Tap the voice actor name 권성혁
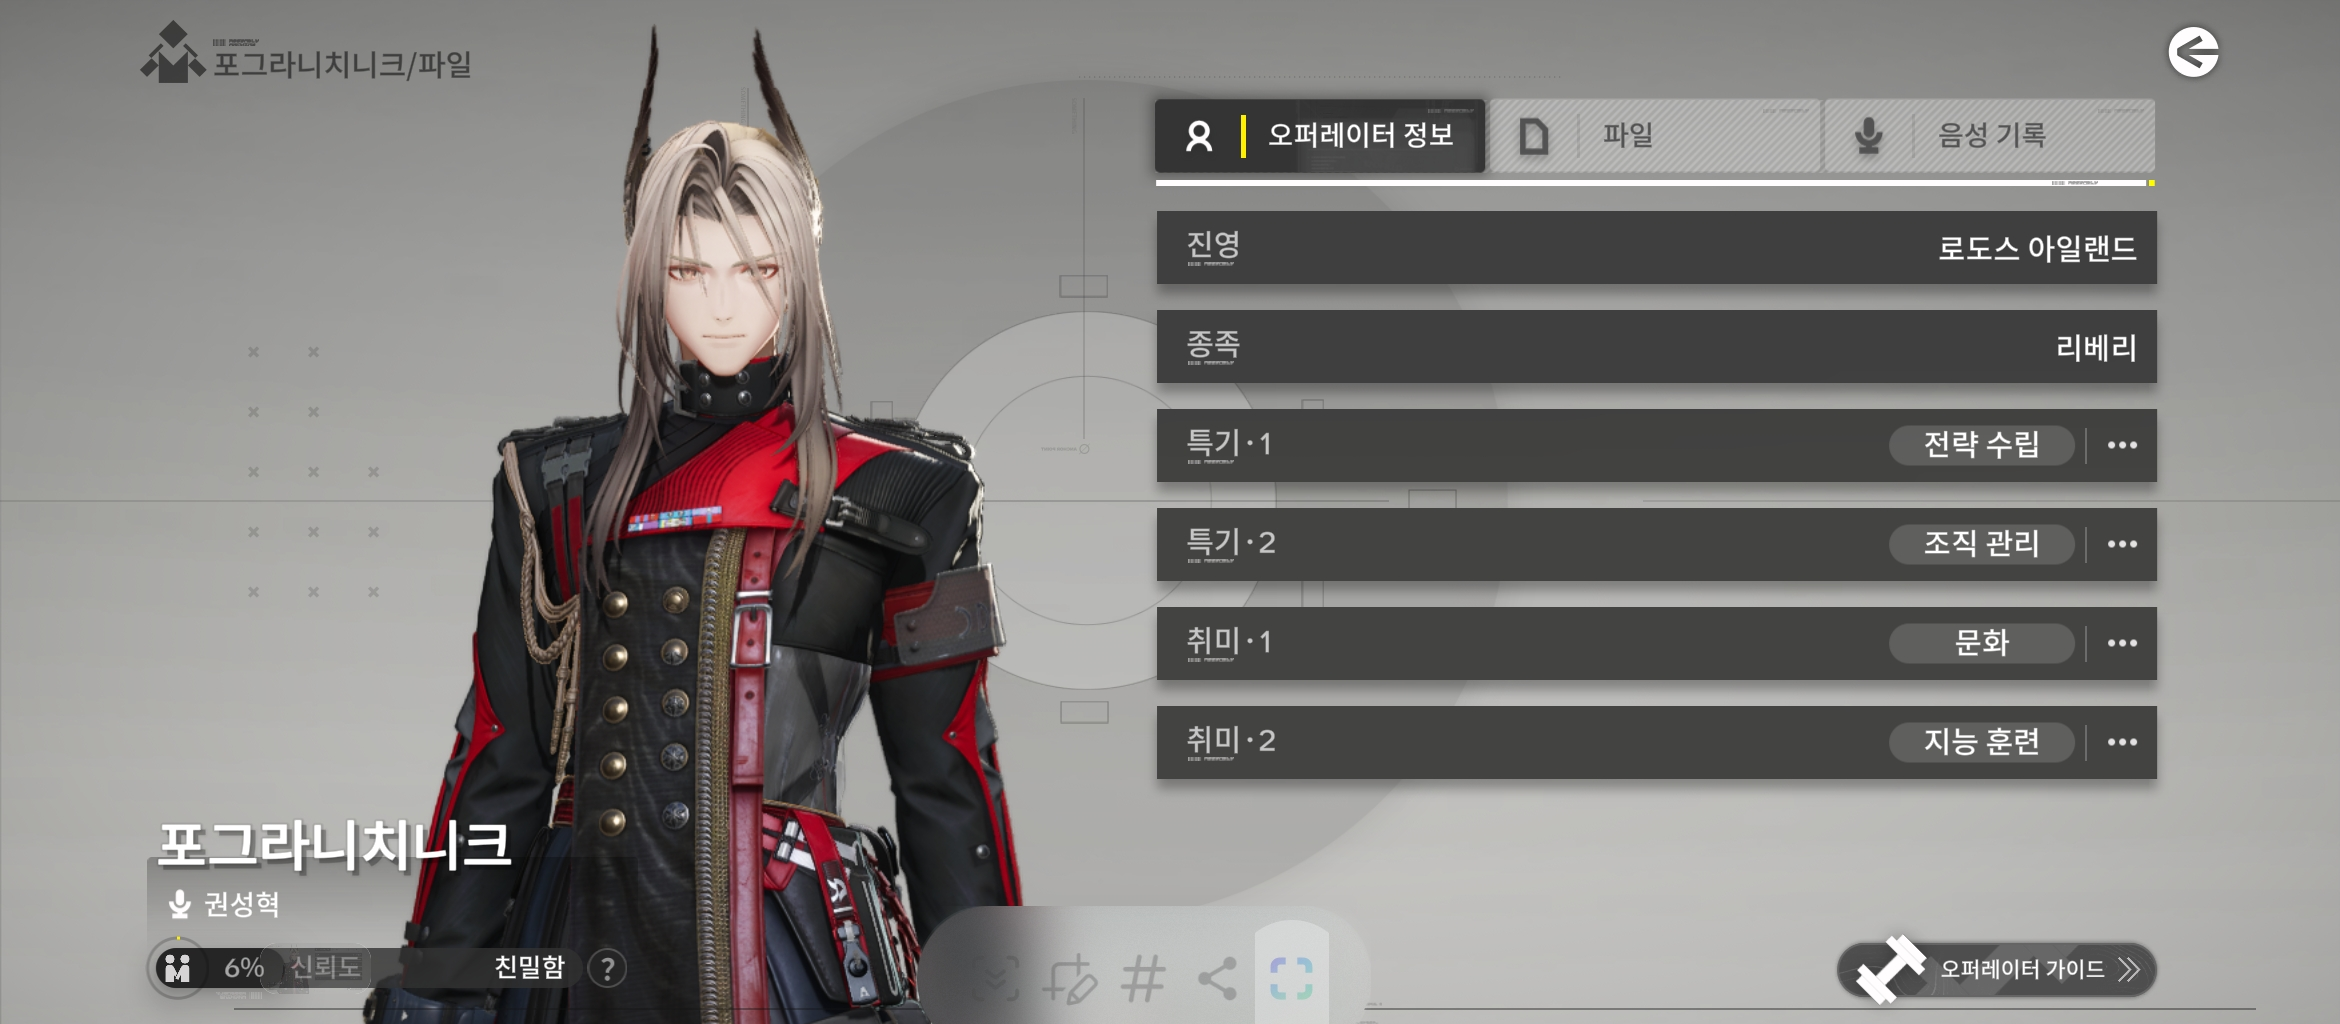This screenshot has height=1024, width=2340. point(241,904)
